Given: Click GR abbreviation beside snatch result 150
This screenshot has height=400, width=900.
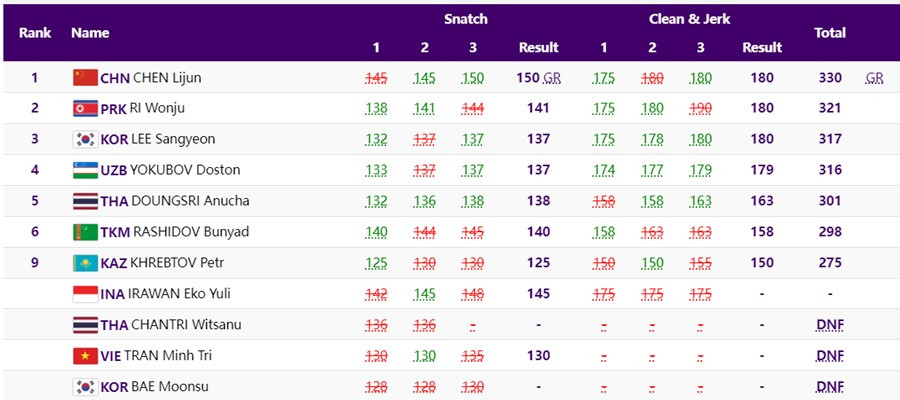Looking at the screenshot, I should pos(551,78).
